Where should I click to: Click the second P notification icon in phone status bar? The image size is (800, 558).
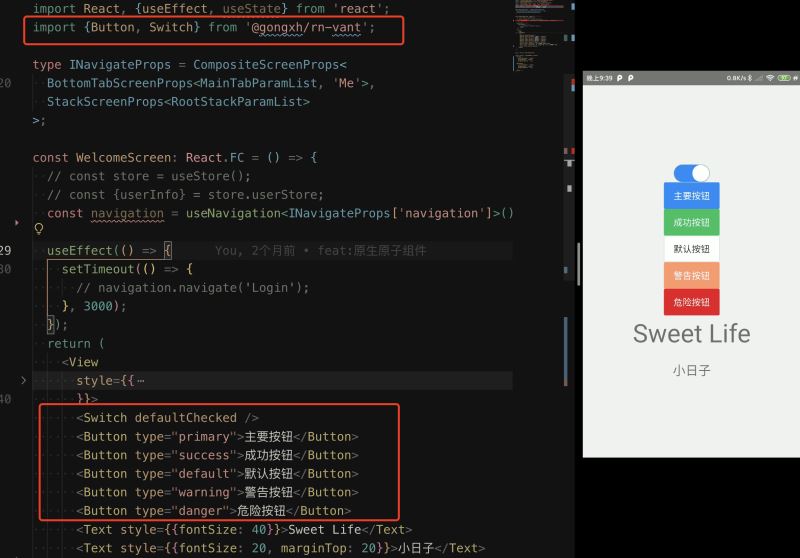pos(631,78)
